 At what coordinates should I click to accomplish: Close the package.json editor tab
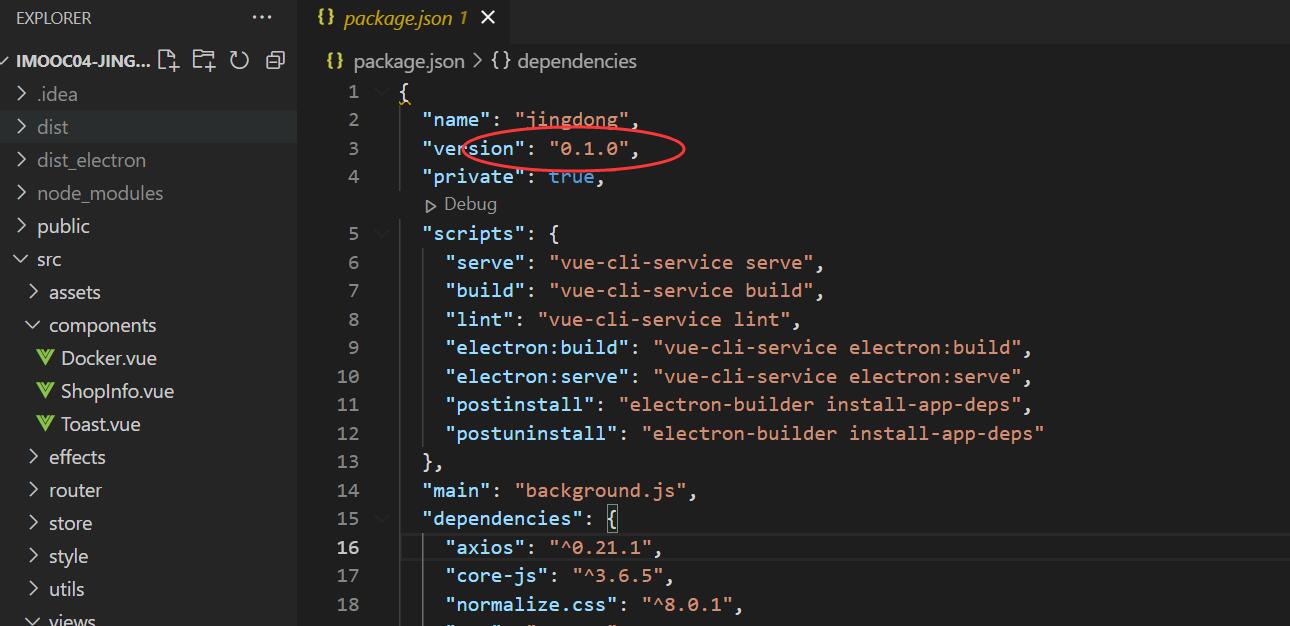488,18
